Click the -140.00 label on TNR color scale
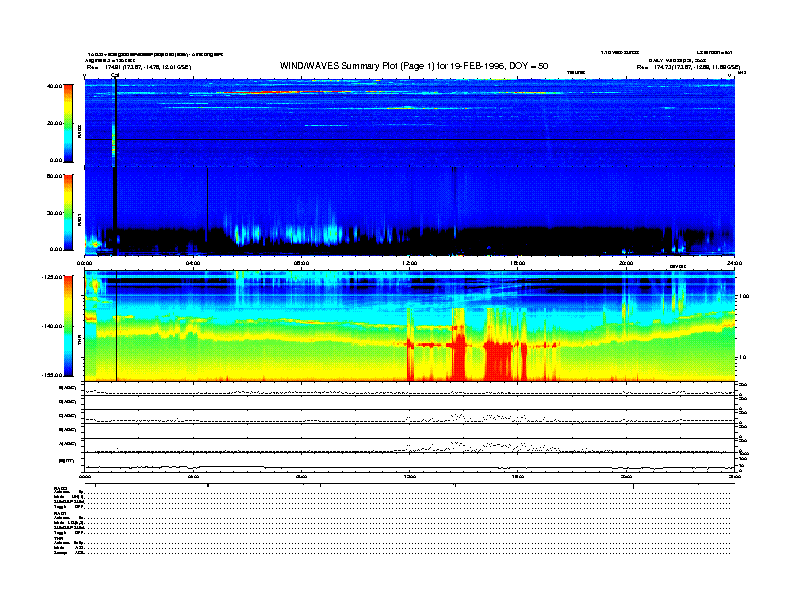The height and width of the screenshot is (612, 792). 52,326
